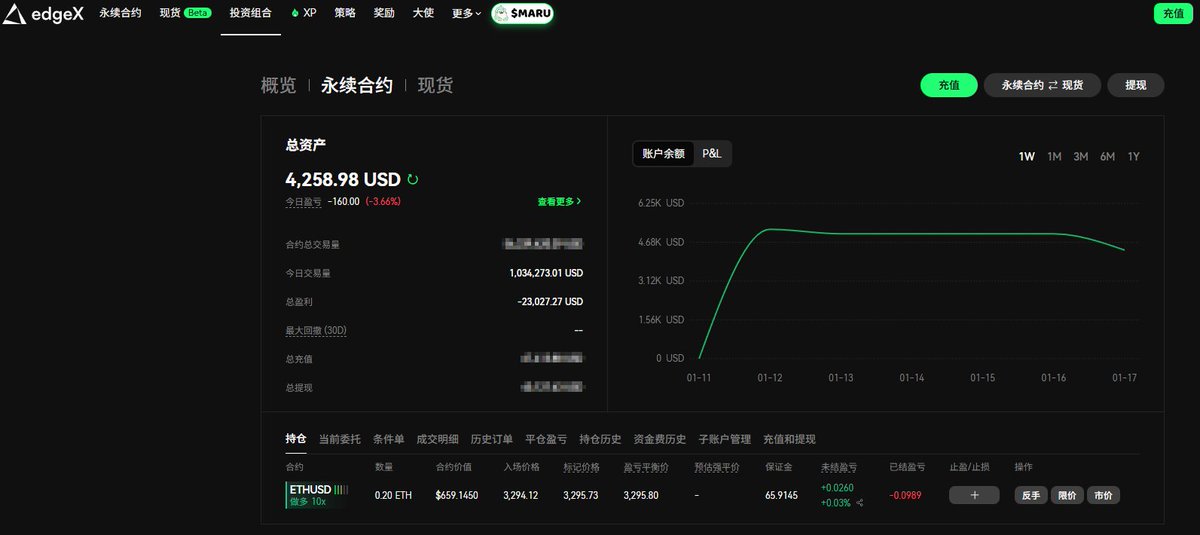Viewport: 1200px width, 535px height.
Task: Open 永续合约 in top navigation
Action: click(120, 14)
